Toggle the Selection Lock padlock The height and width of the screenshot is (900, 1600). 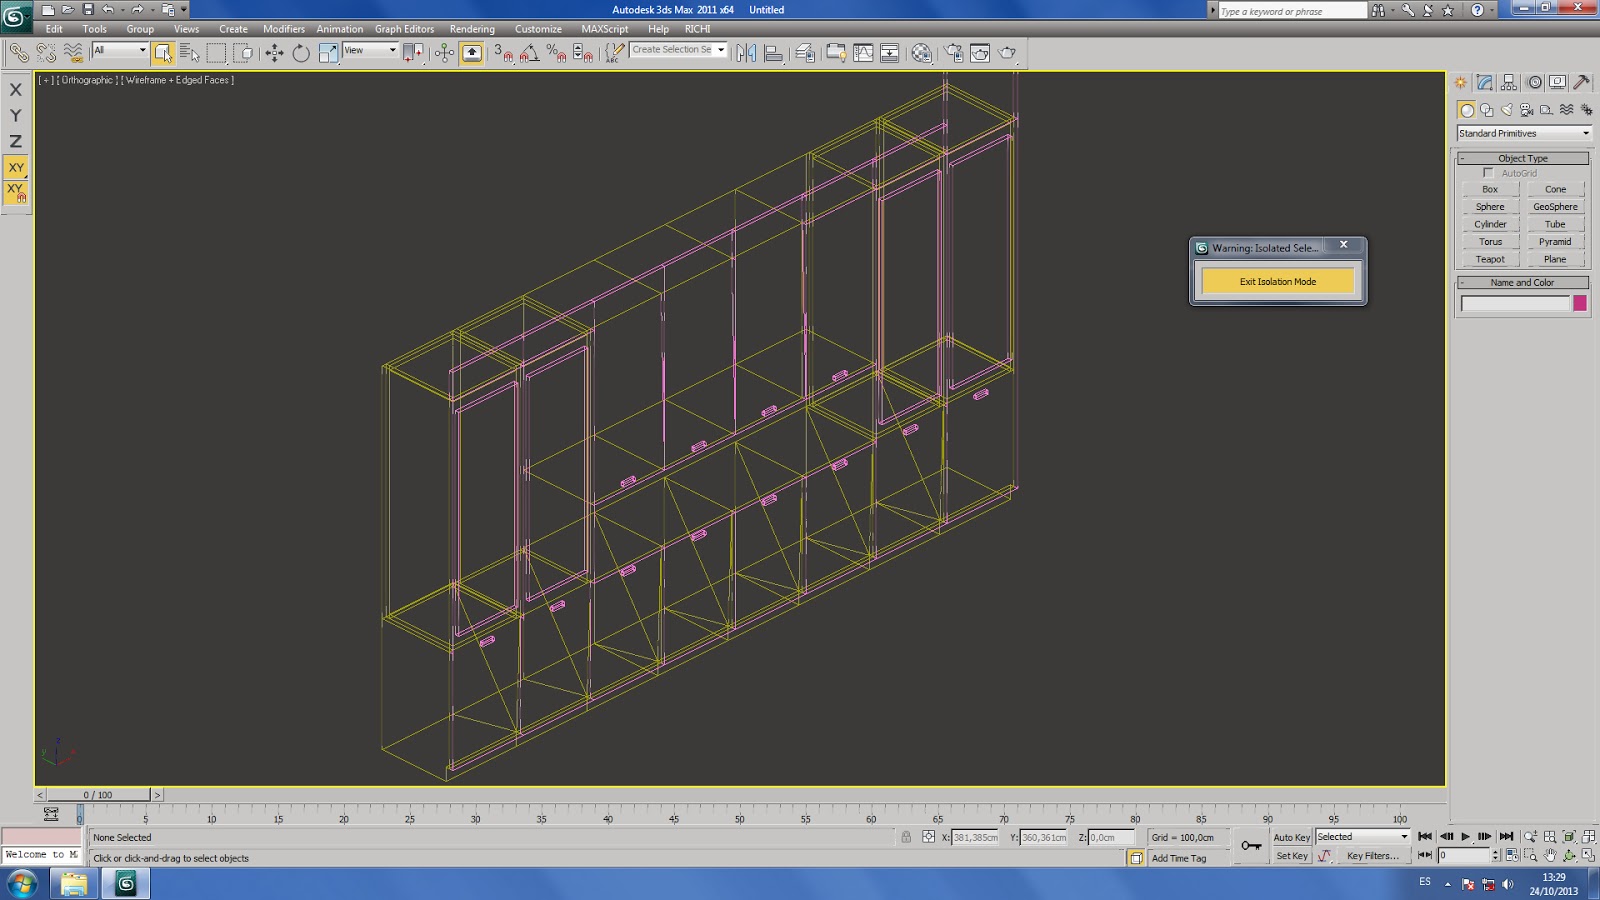pos(906,837)
